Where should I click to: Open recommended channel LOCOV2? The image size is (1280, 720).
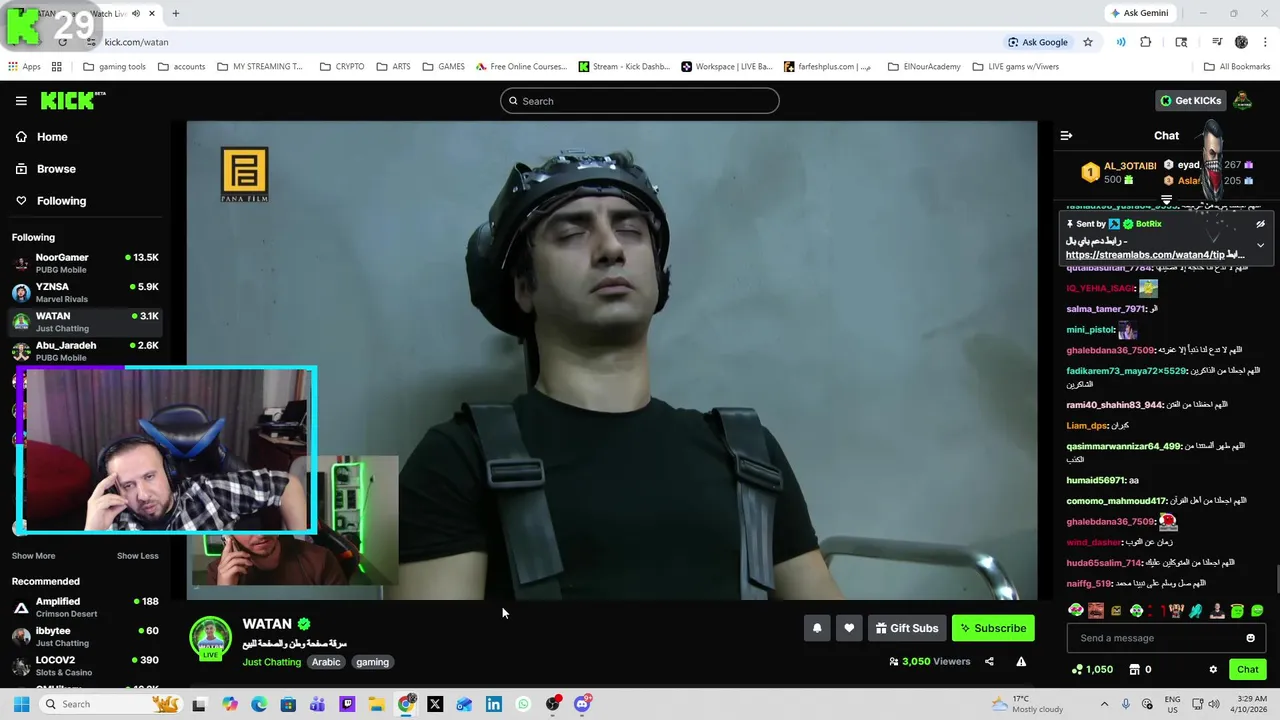coord(85,666)
